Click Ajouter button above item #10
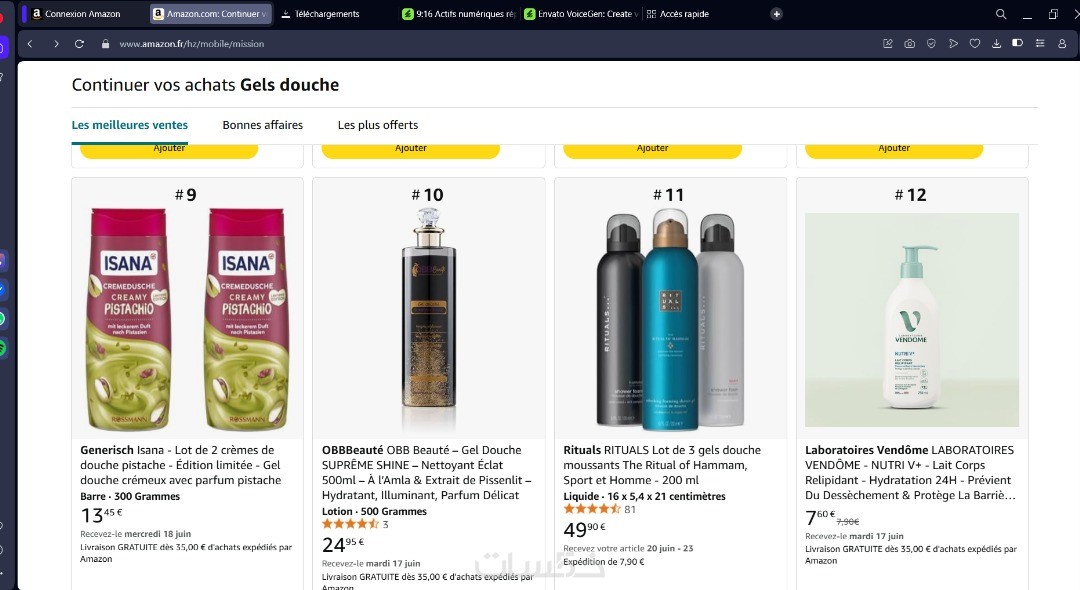1080x590 pixels. point(411,149)
